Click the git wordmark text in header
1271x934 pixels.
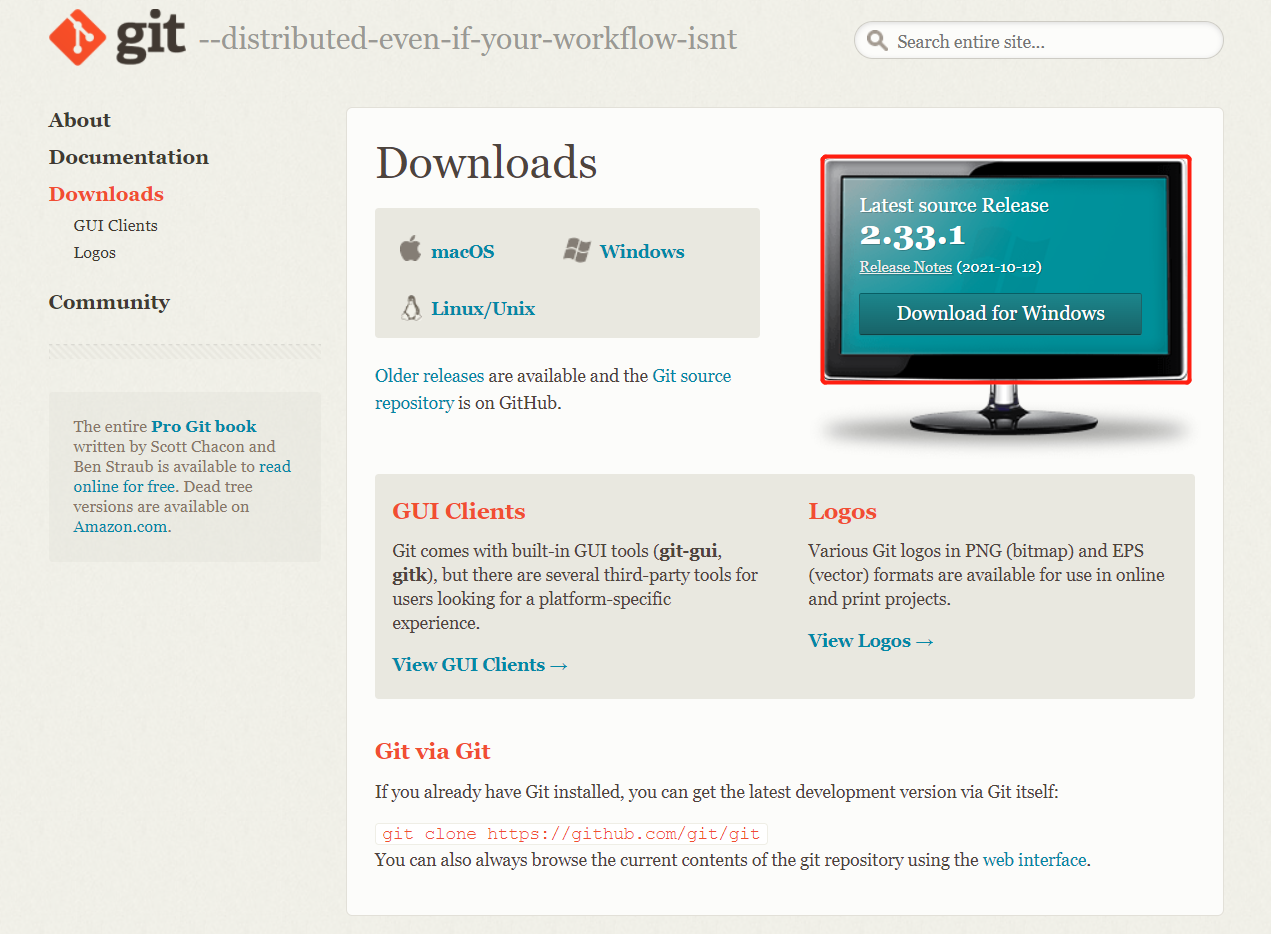[x=151, y=38]
